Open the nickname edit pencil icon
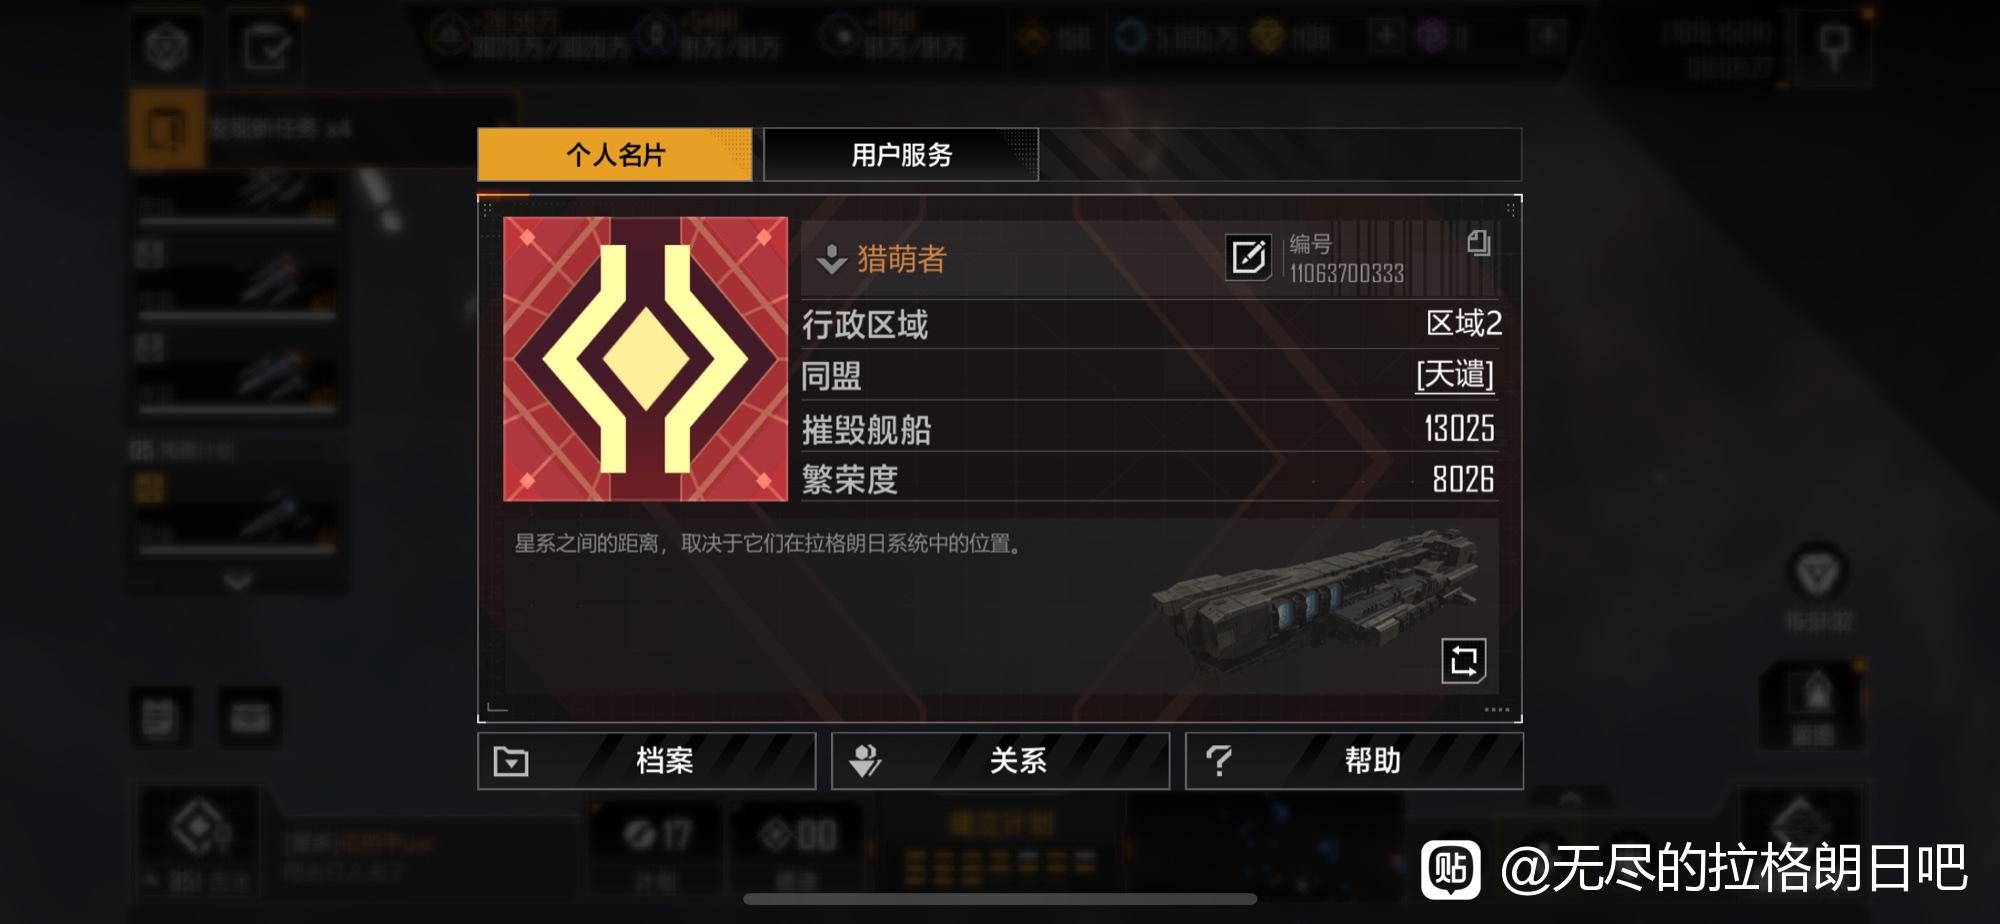 coord(1248,258)
